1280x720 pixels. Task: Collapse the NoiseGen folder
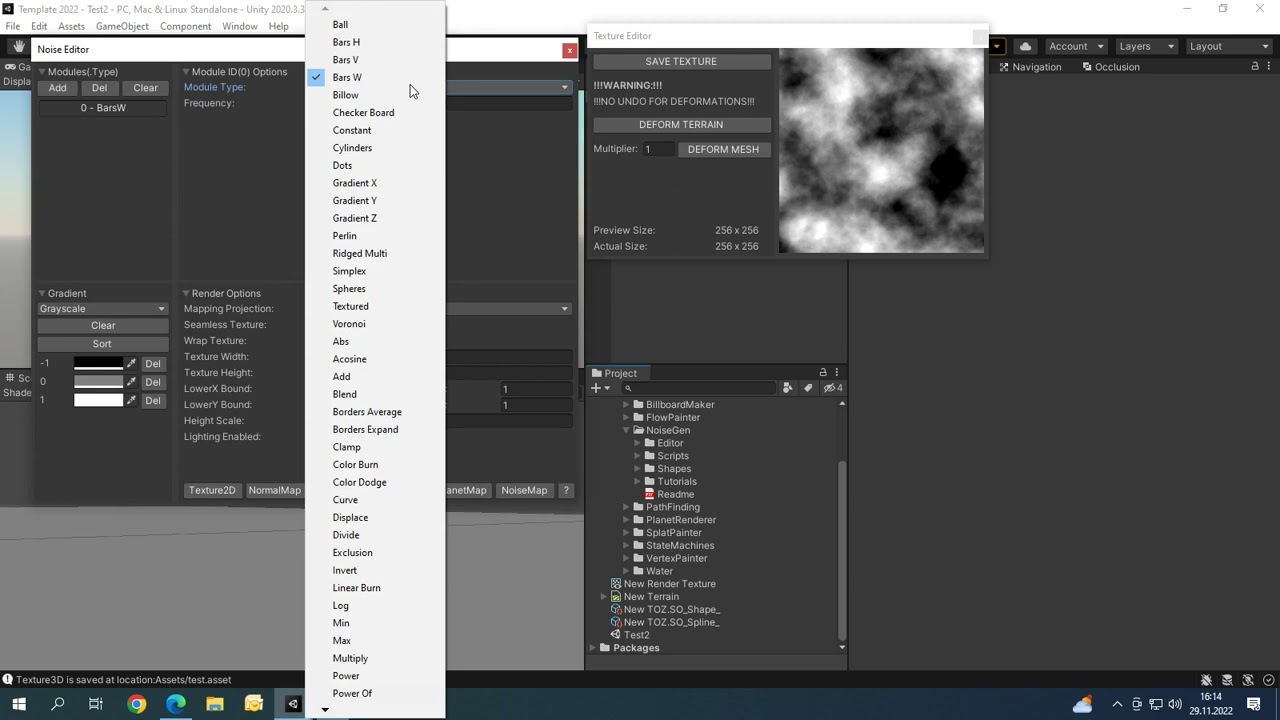[x=626, y=430]
